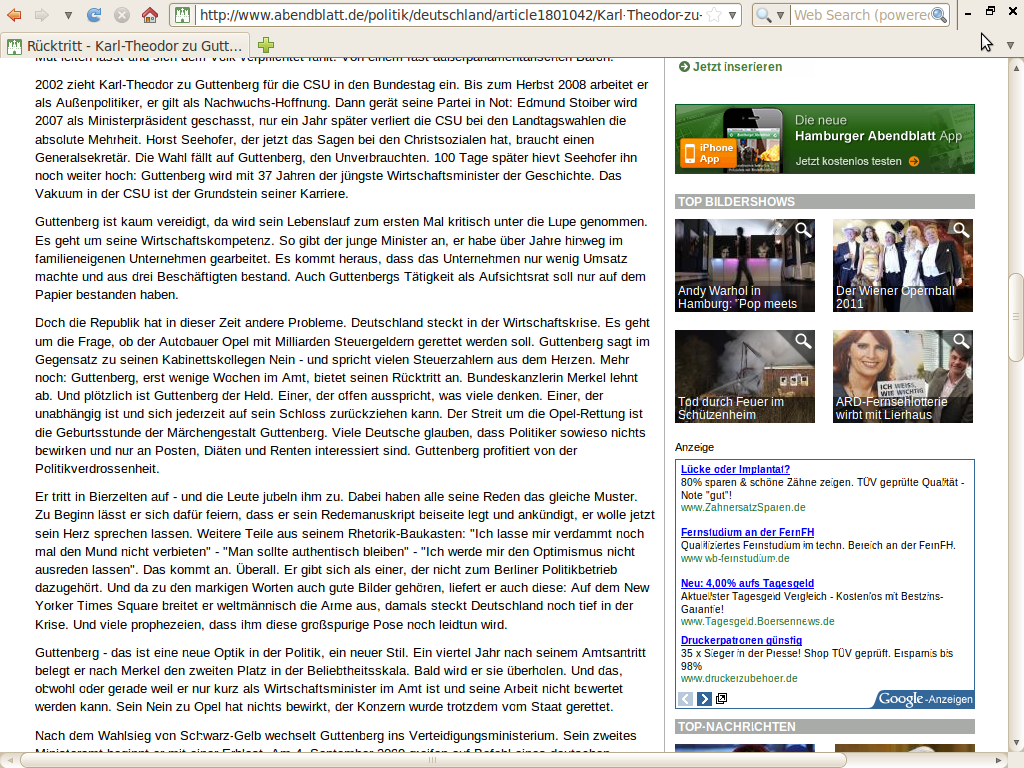Click the horizontal scrollbar right arrow
Image resolution: width=1024 pixels, height=768 pixels.
pos(999,760)
